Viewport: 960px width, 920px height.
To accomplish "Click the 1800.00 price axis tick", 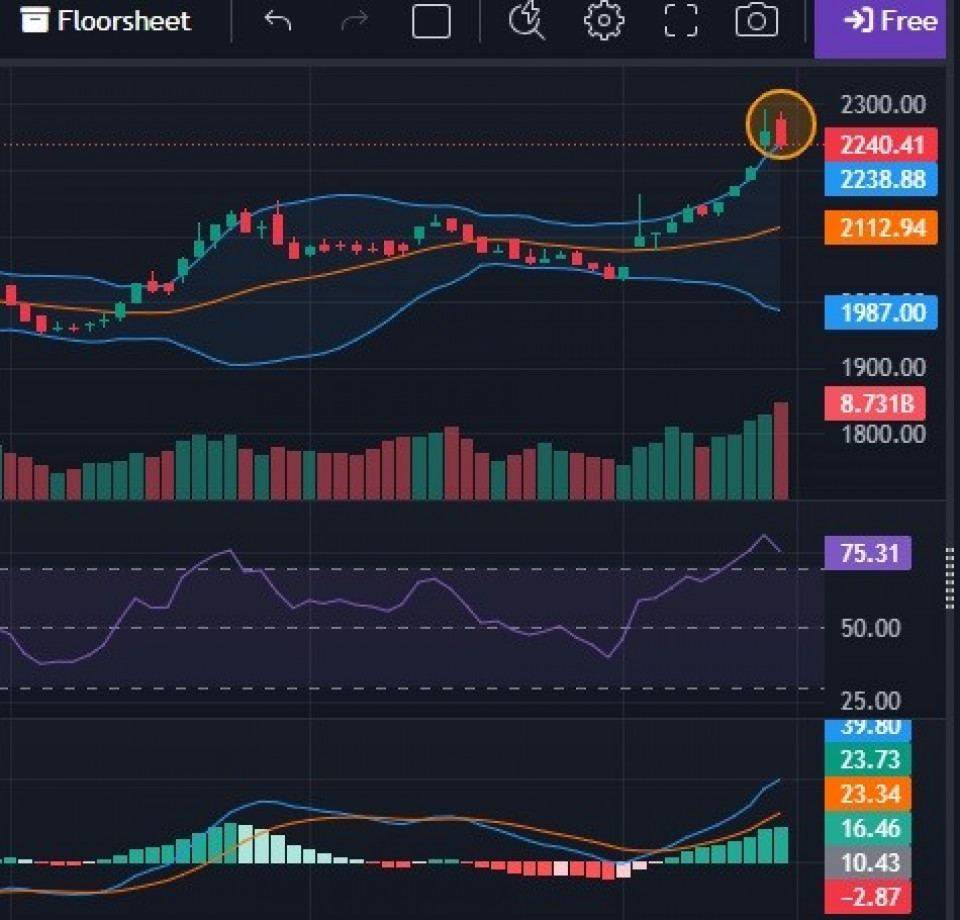I will pyautogui.click(x=883, y=434).
